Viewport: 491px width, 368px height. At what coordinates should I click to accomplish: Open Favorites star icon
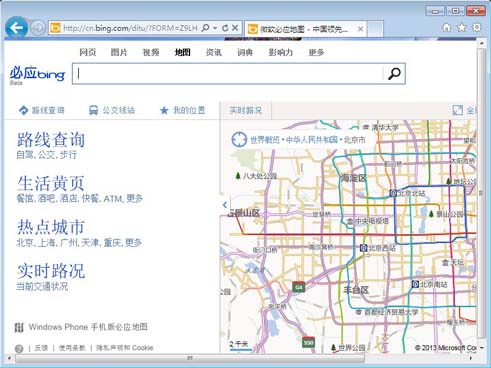tap(462, 27)
